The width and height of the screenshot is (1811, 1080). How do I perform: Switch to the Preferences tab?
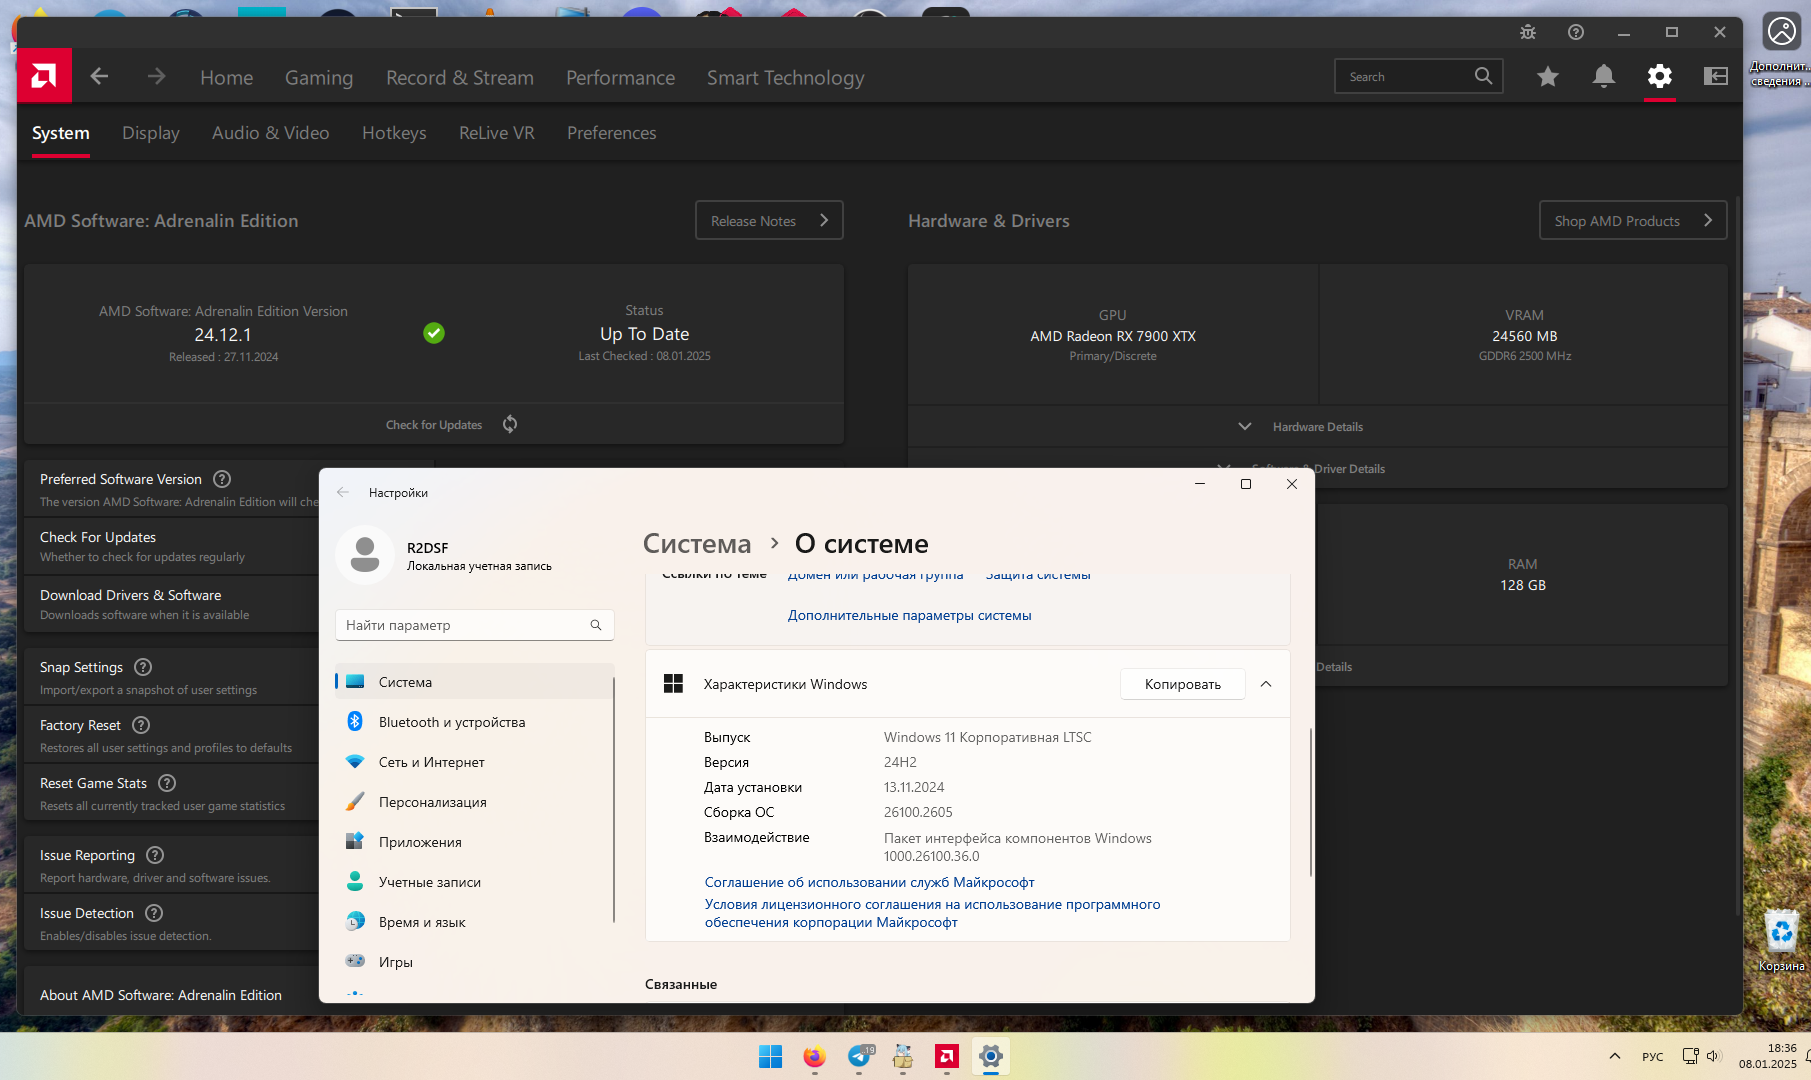612,133
